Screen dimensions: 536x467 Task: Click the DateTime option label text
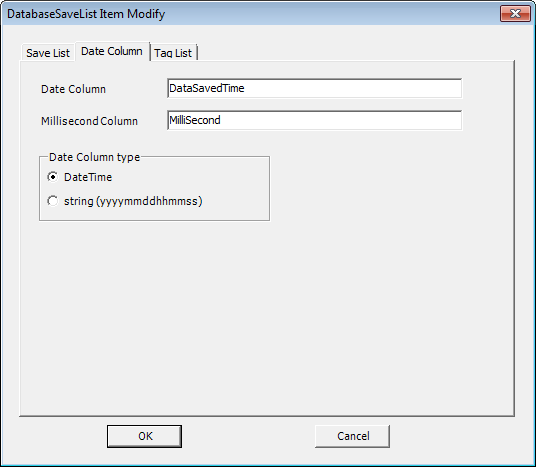88,177
